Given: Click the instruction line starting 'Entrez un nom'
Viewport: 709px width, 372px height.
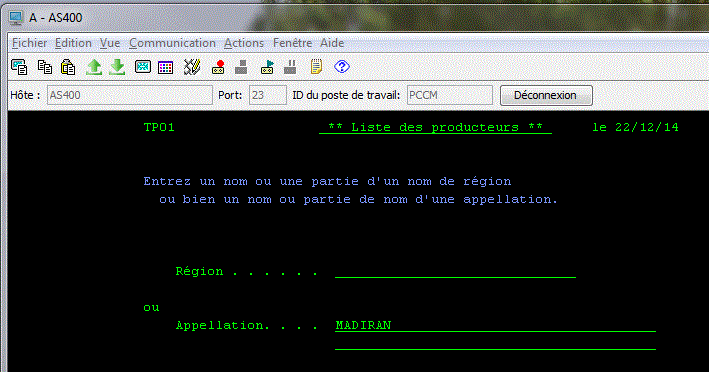Looking at the screenshot, I should point(327,181).
